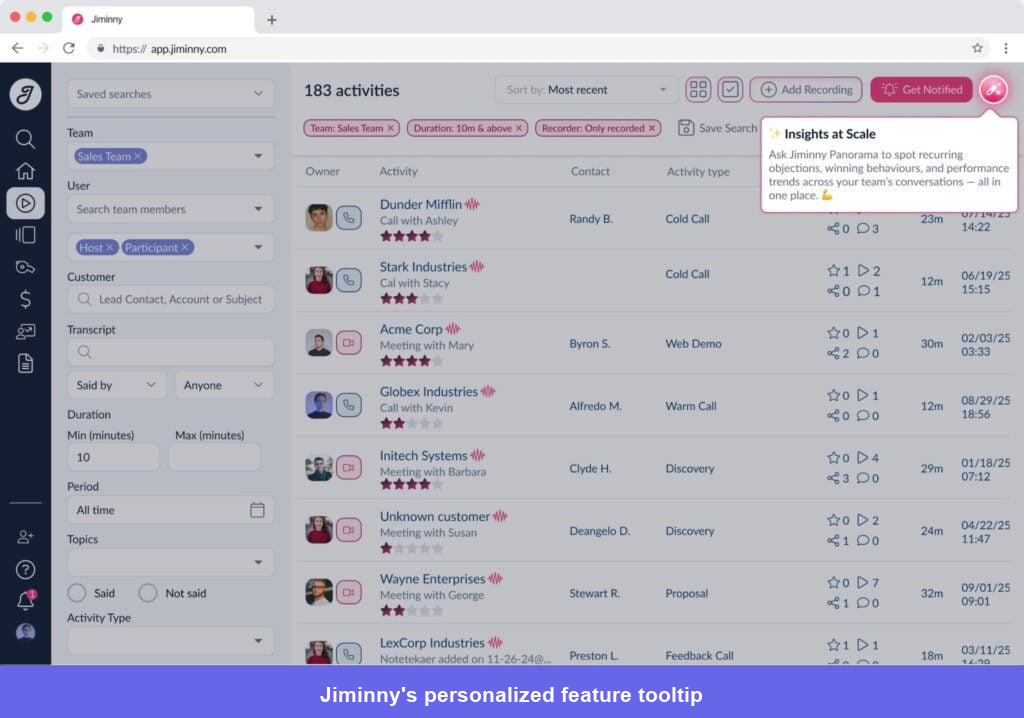Viewport: 1024px width, 718px height.
Task: Expand the Activity Type dropdown
Action: (171, 641)
